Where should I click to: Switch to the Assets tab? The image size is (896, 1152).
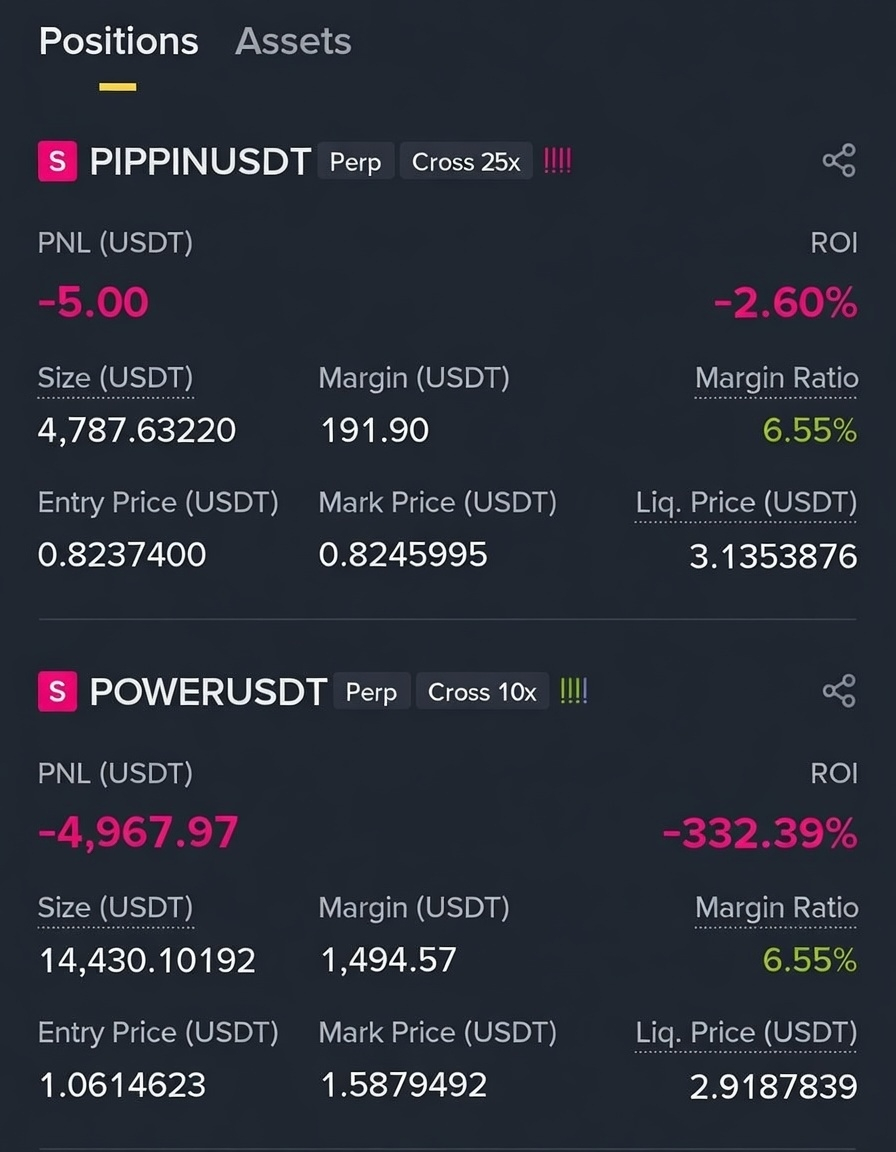[293, 41]
